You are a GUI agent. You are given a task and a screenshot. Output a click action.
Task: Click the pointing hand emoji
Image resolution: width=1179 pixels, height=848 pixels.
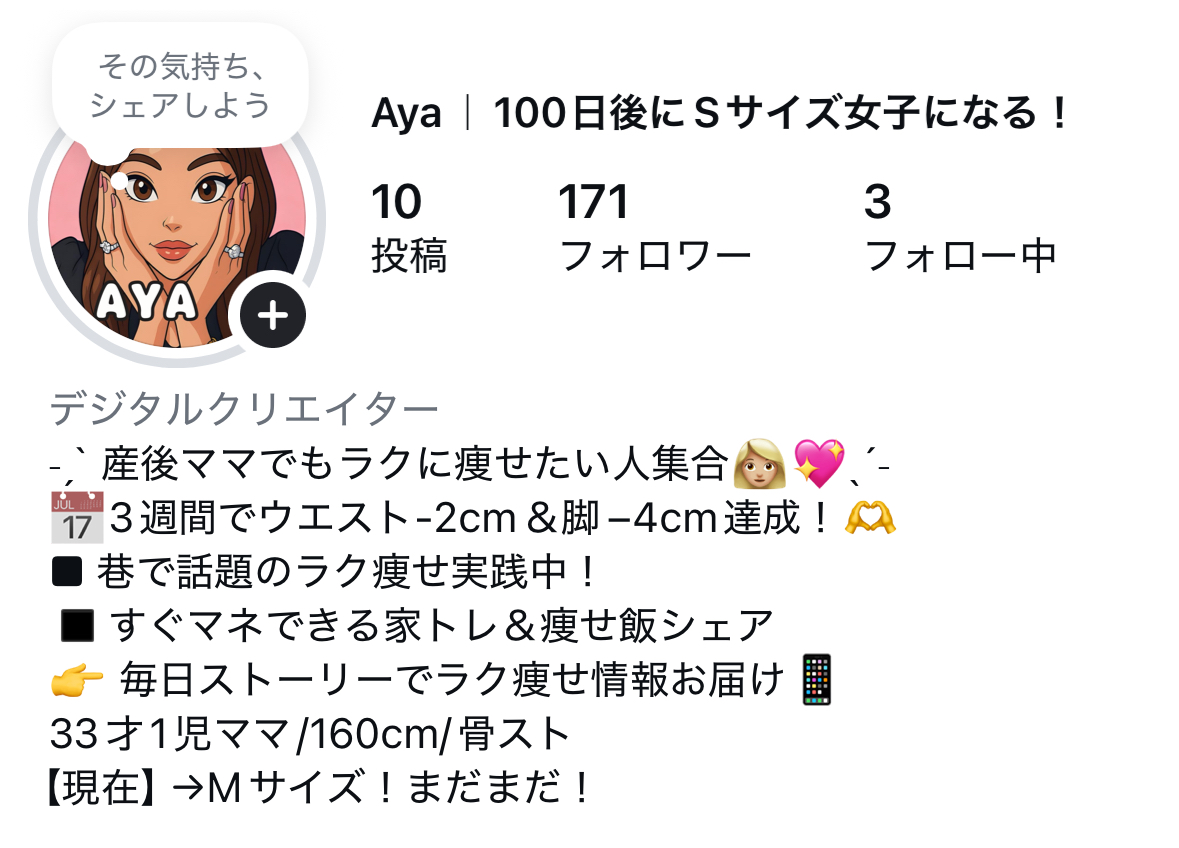77,680
